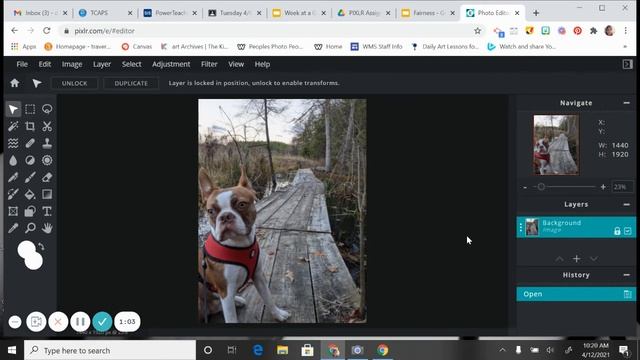Viewport: 640px width, 360px height.
Task: Open the Background layer options dots
Action: click(520, 227)
